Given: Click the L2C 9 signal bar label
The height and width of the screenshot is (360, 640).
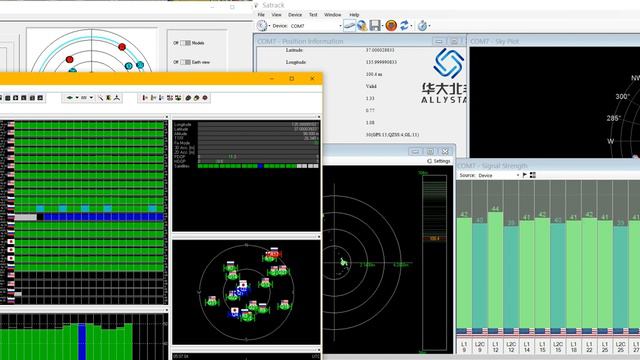Looking at the screenshot, I should 480,347.
